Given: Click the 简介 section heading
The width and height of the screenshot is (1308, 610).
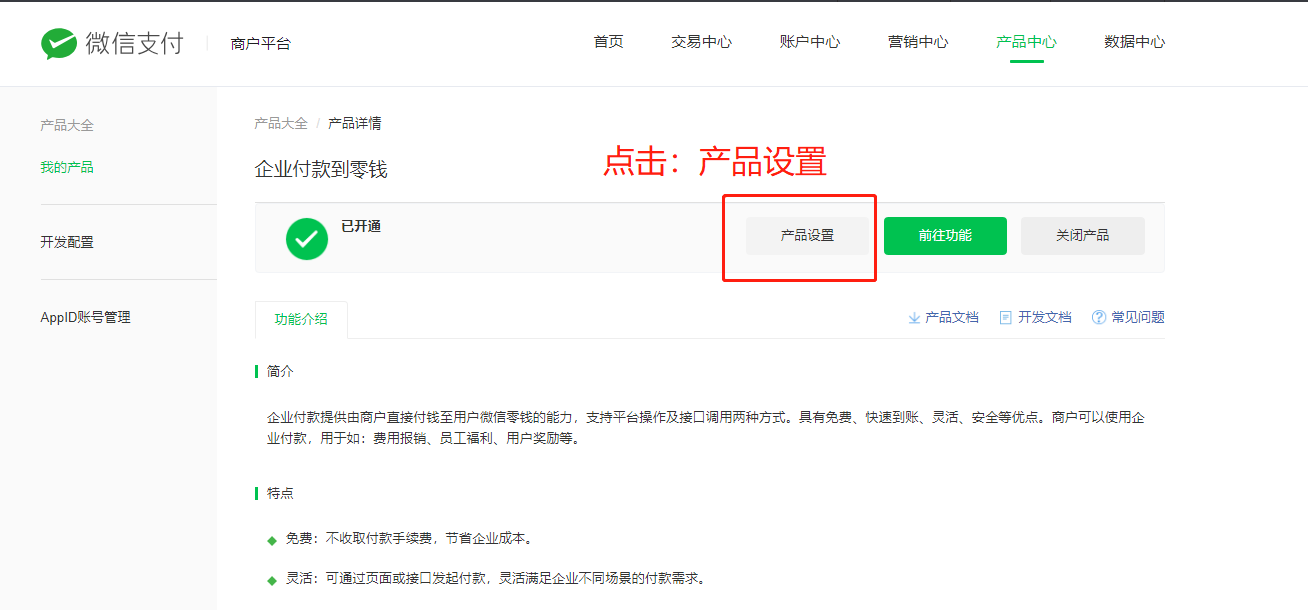Looking at the screenshot, I should click(280, 372).
